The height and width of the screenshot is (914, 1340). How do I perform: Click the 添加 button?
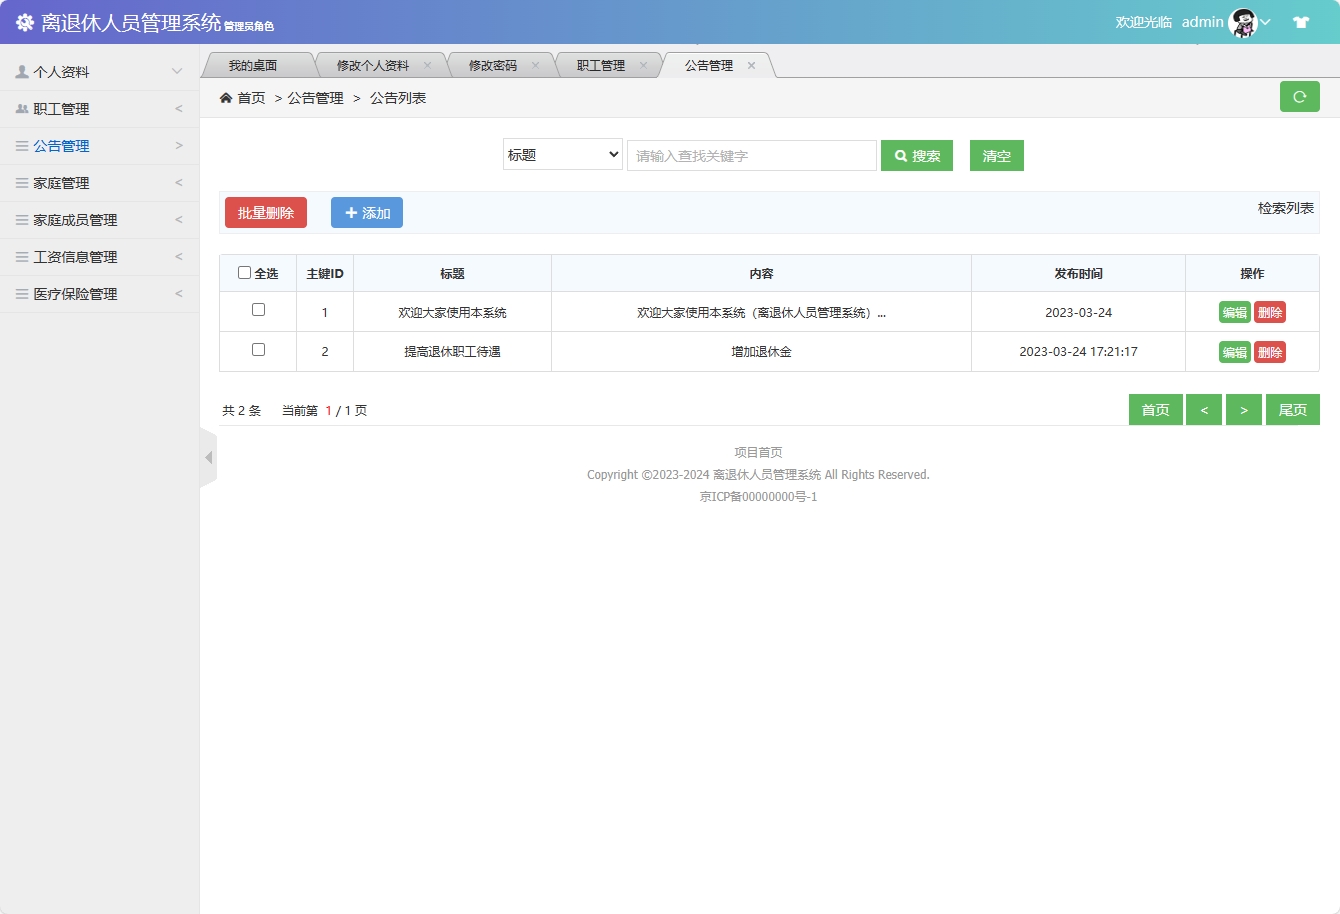pos(366,212)
